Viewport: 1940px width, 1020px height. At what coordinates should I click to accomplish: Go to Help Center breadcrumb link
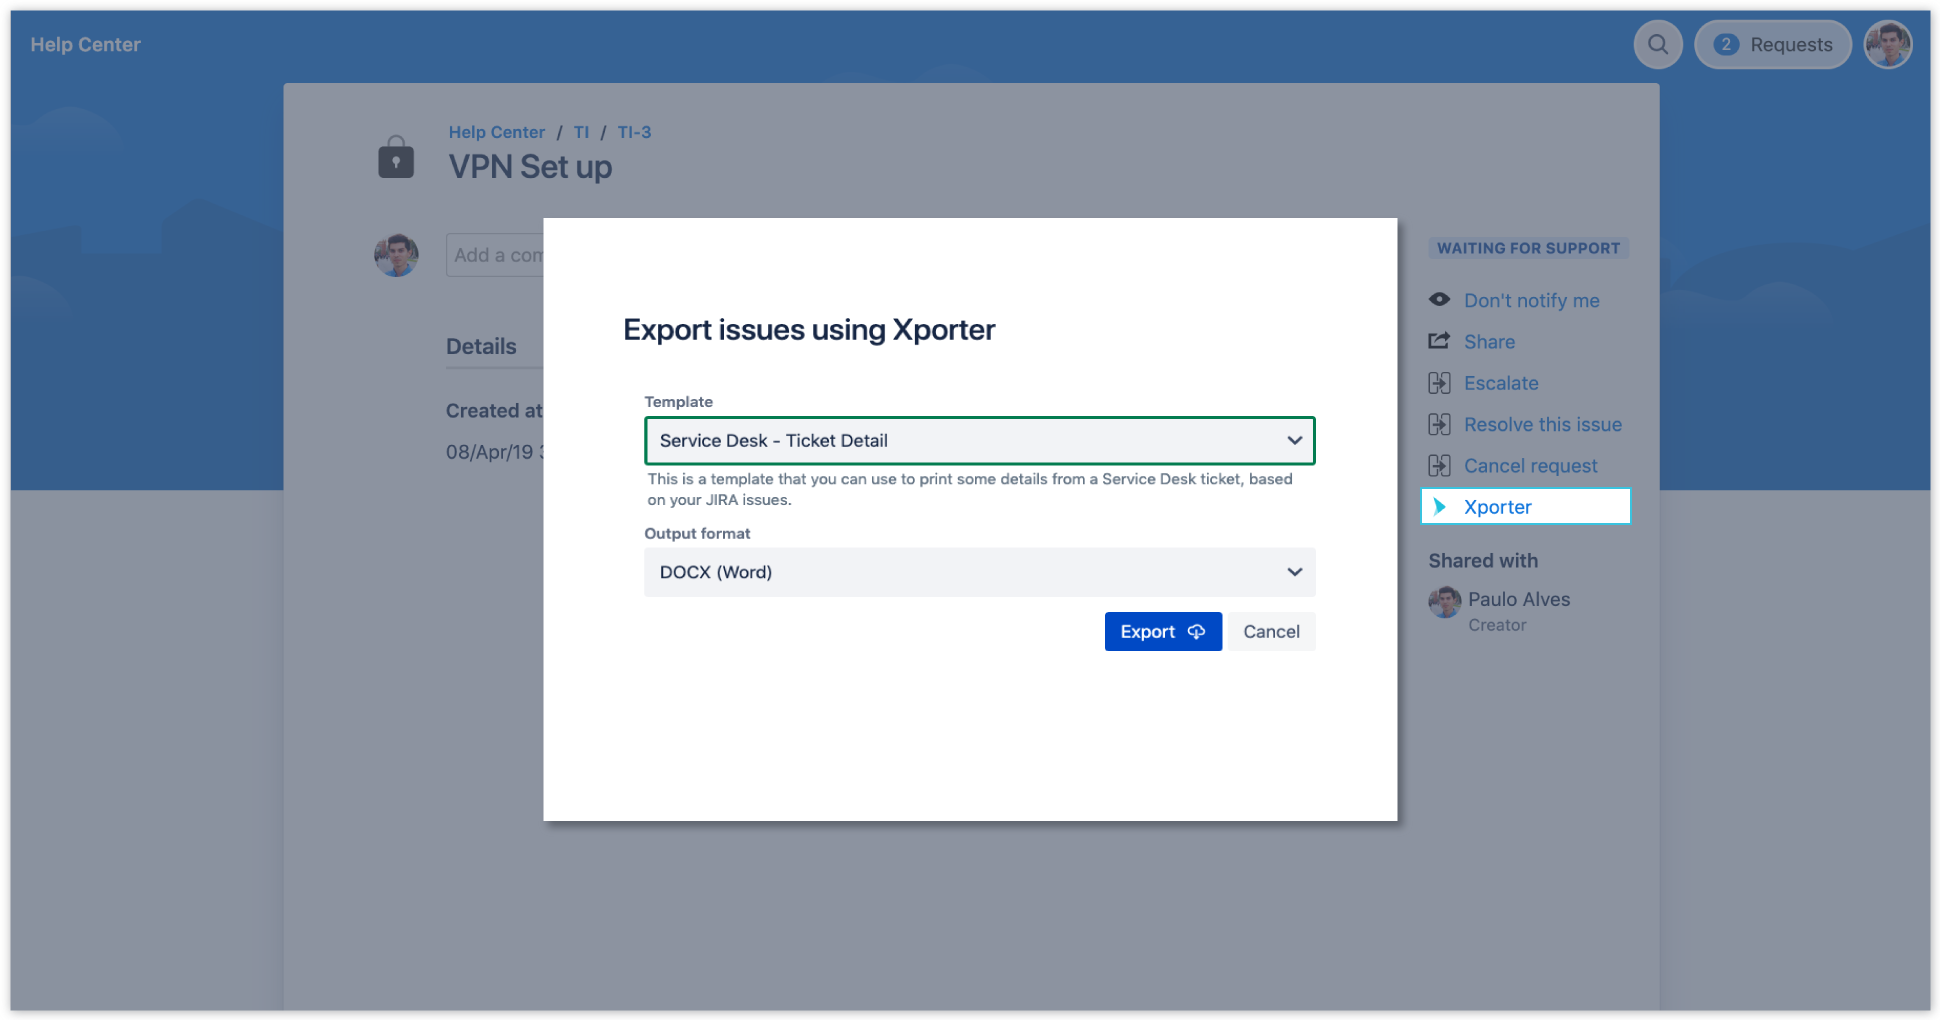pos(496,132)
